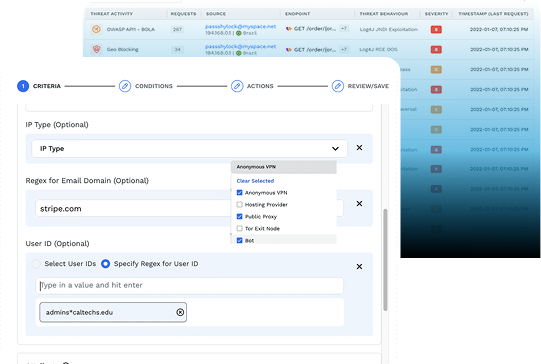Go to the CRITERIA step
The image size is (541, 364).
tap(47, 86)
